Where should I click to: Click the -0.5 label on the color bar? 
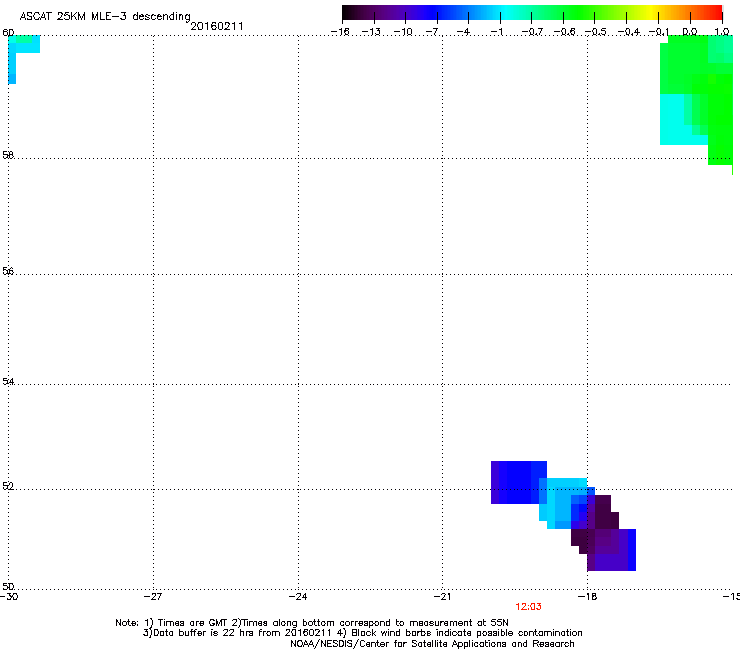point(596,32)
